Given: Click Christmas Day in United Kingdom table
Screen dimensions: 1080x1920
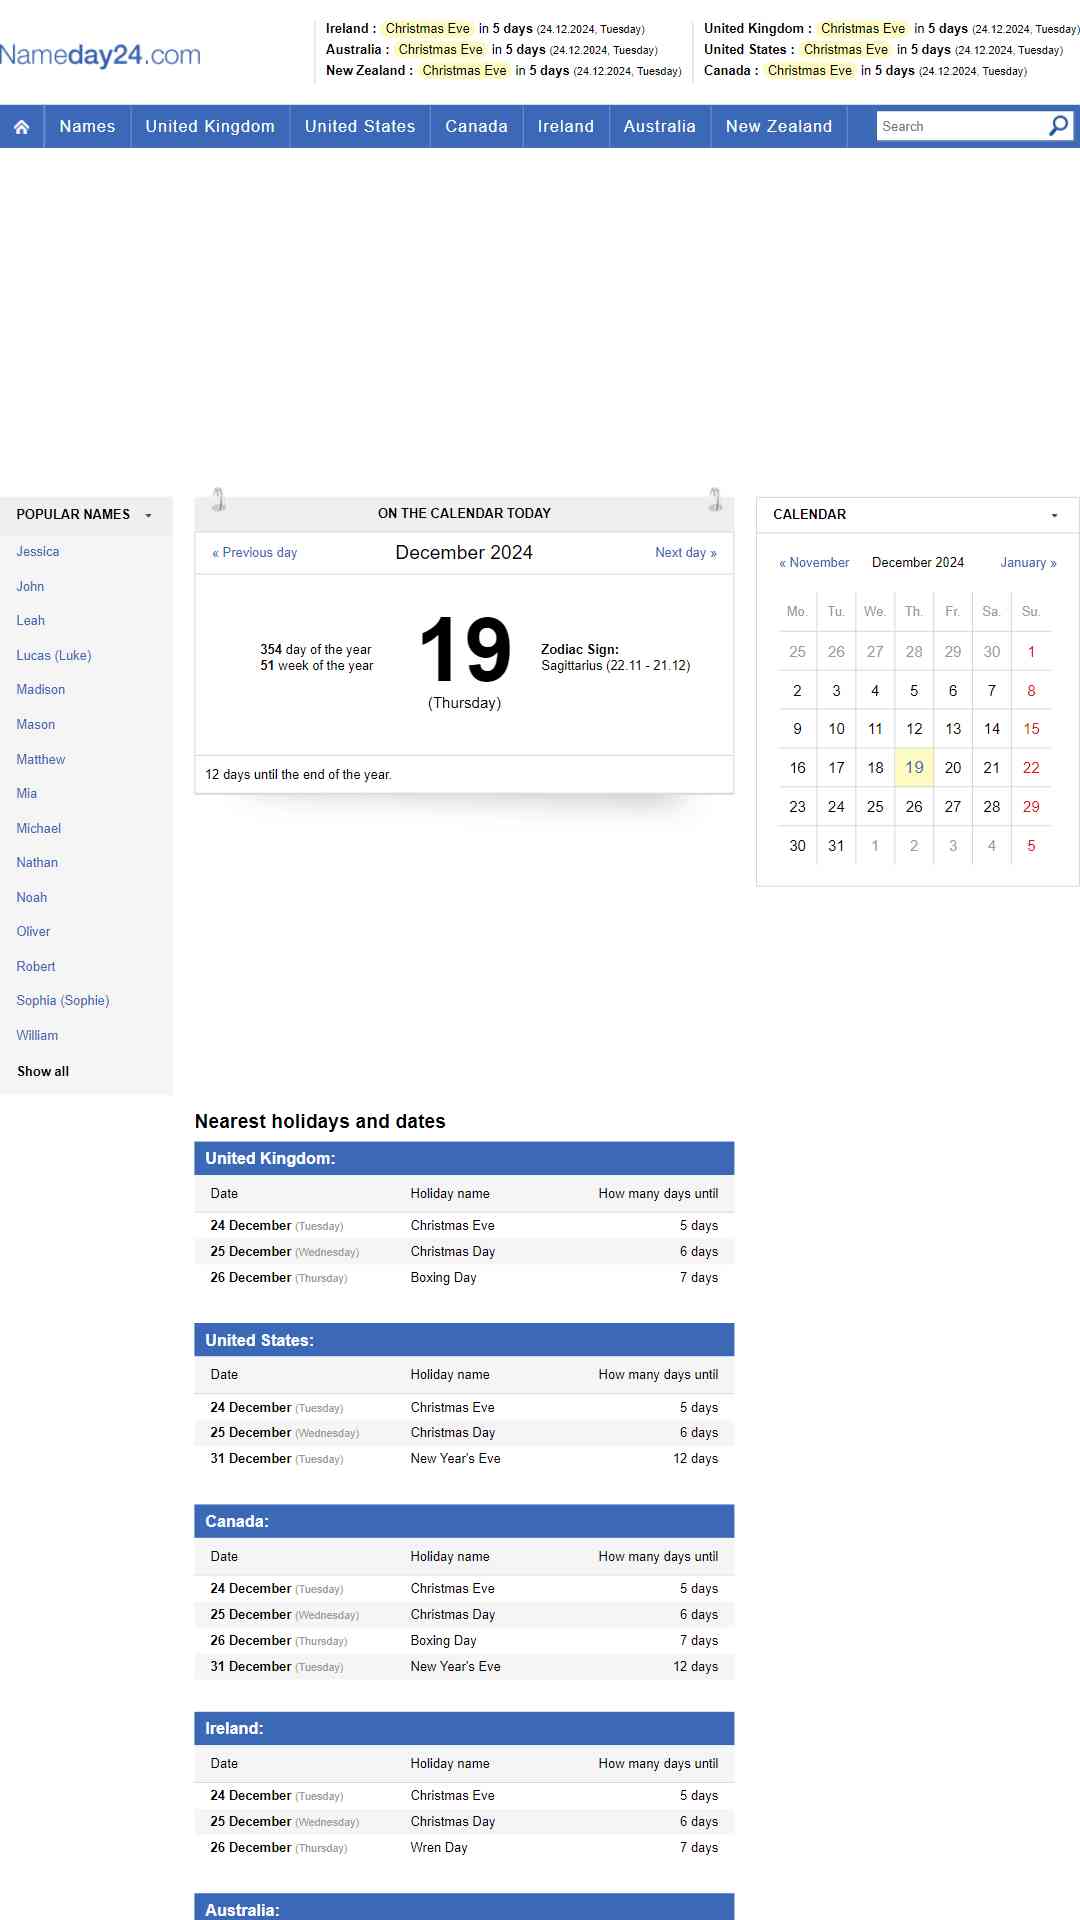Looking at the screenshot, I should (453, 1252).
